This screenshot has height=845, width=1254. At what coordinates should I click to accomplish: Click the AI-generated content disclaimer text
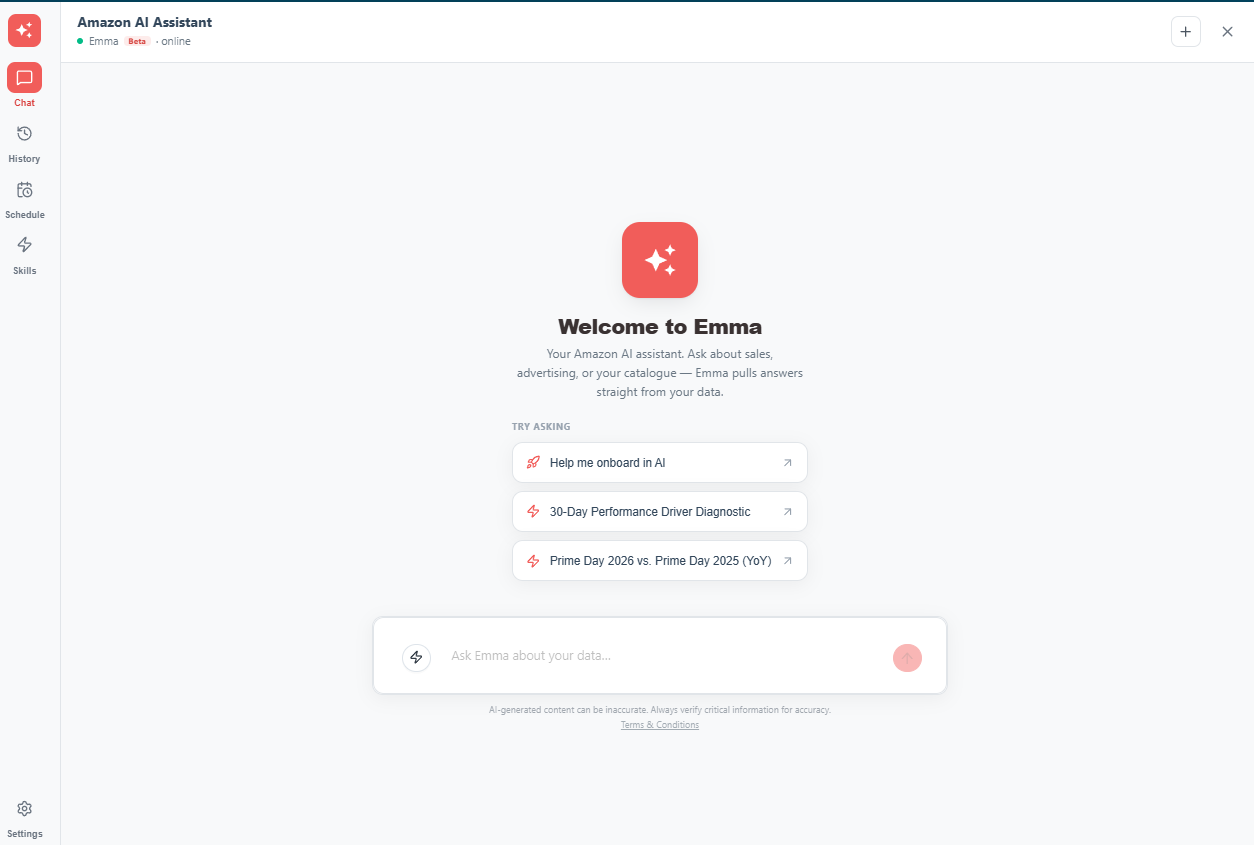660,710
